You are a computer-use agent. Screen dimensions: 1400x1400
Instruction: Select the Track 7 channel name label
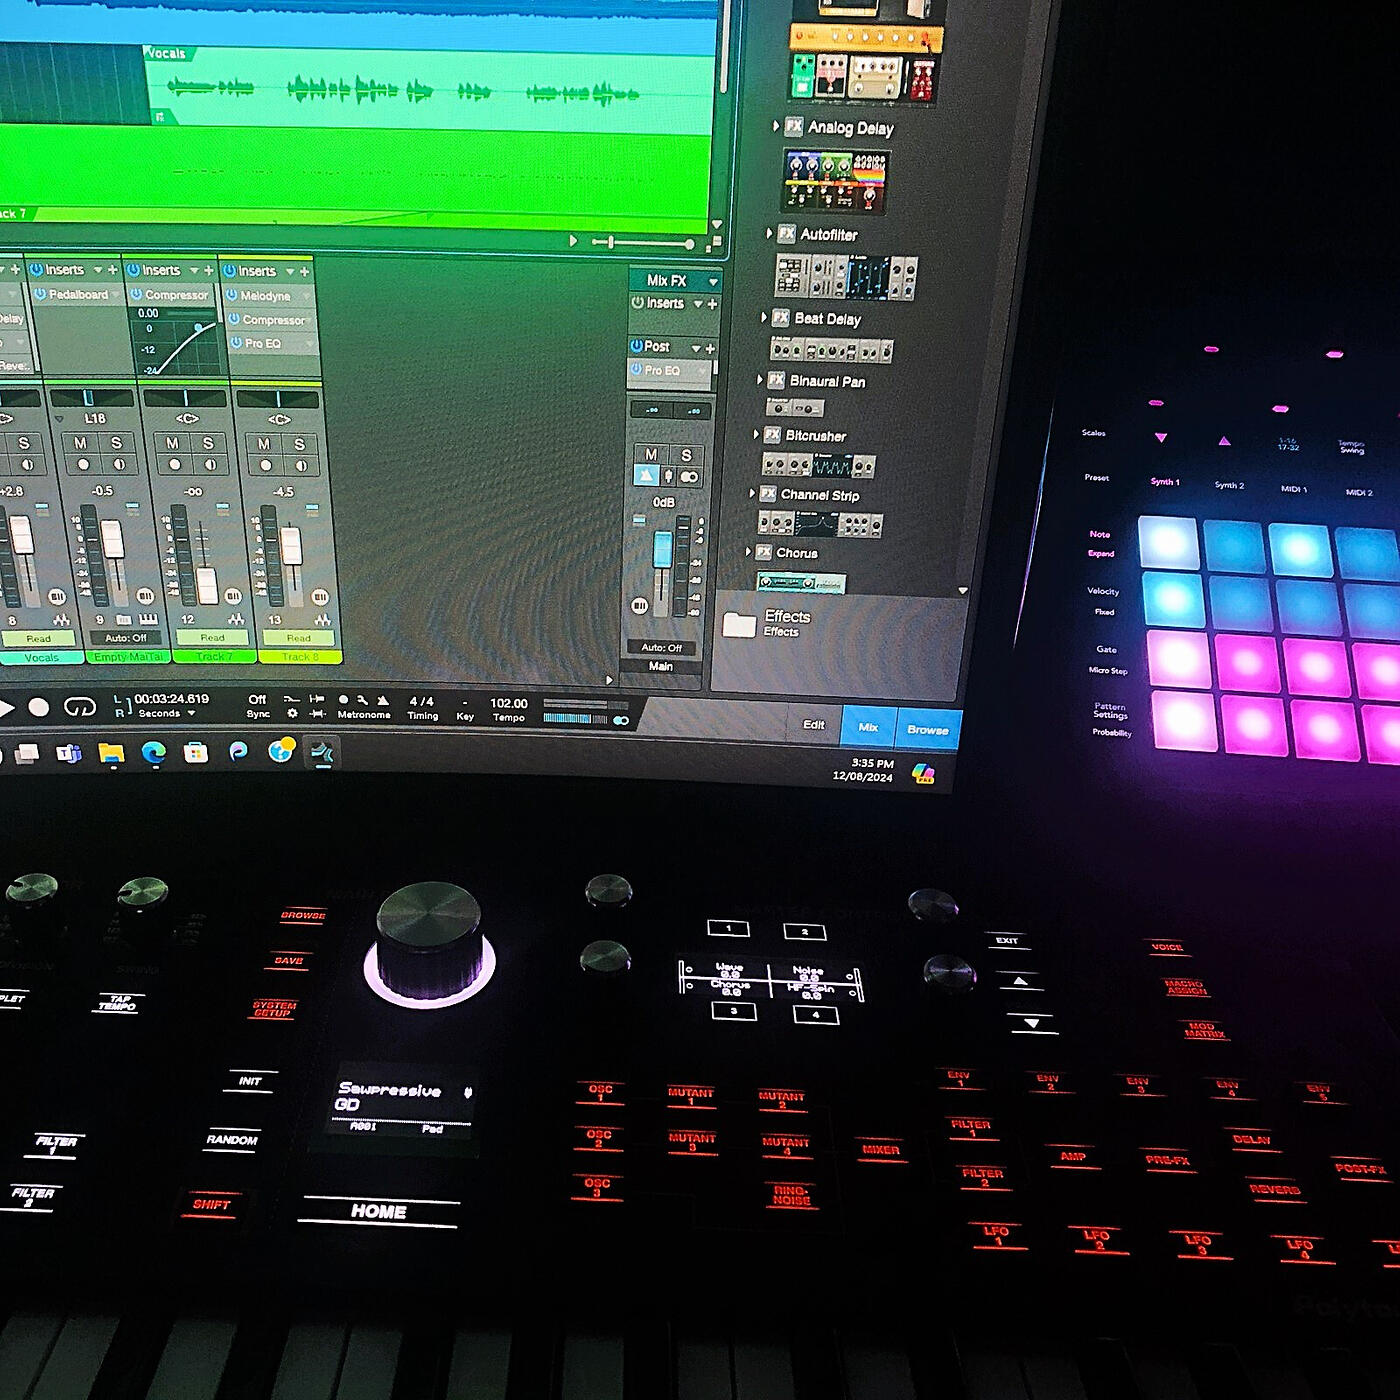214,656
